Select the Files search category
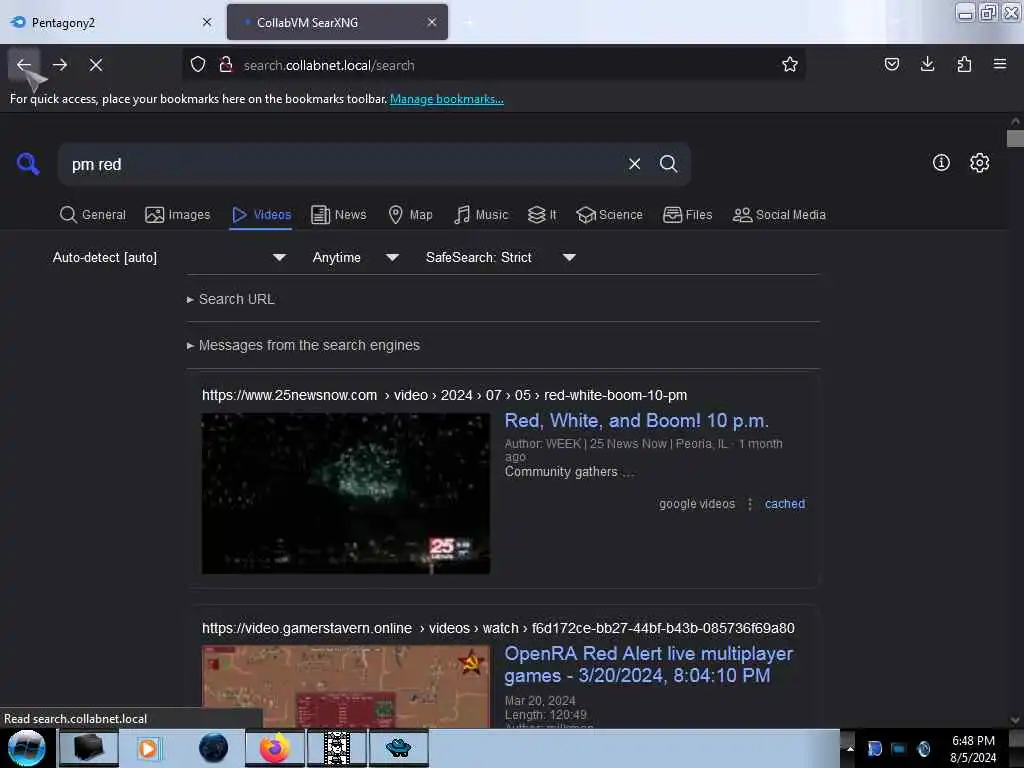 pyautogui.click(x=688, y=215)
